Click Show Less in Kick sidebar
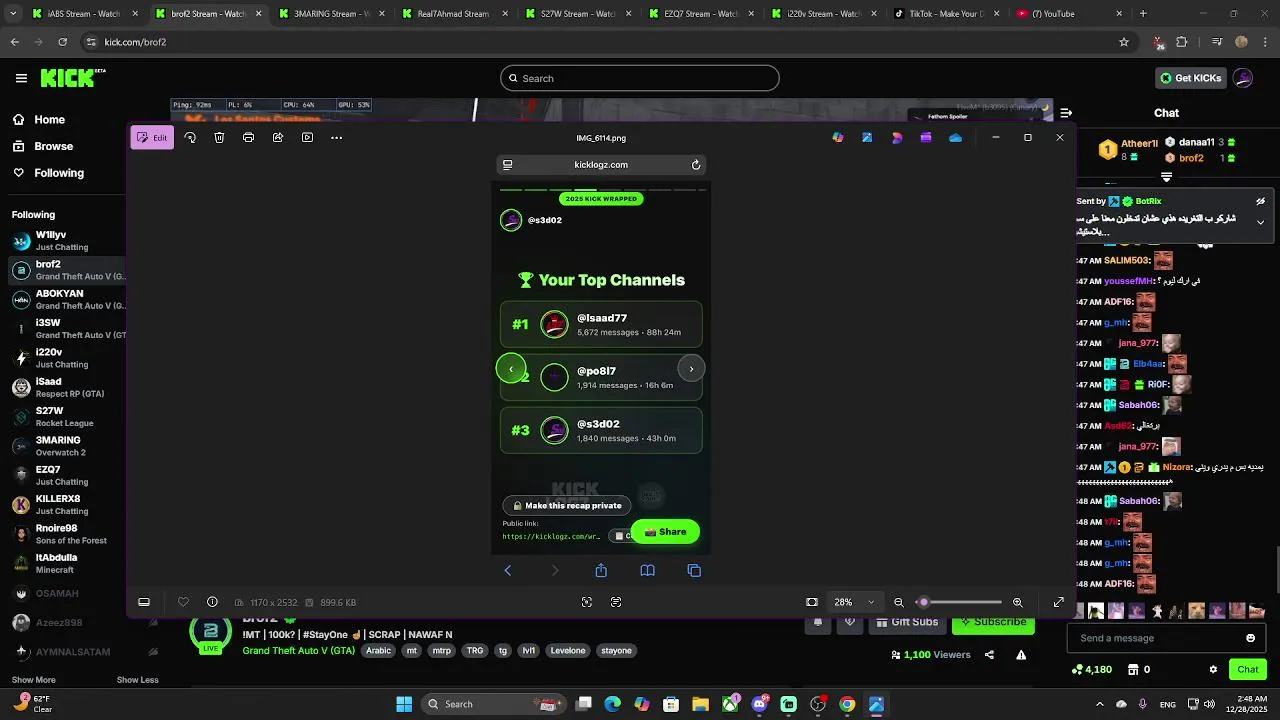The width and height of the screenshot is (1280, 720). (137, 680)
